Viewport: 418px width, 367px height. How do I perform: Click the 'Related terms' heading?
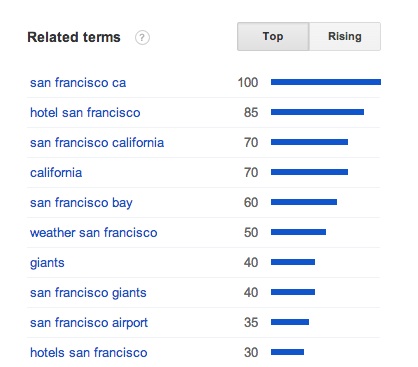click(74, 37)
